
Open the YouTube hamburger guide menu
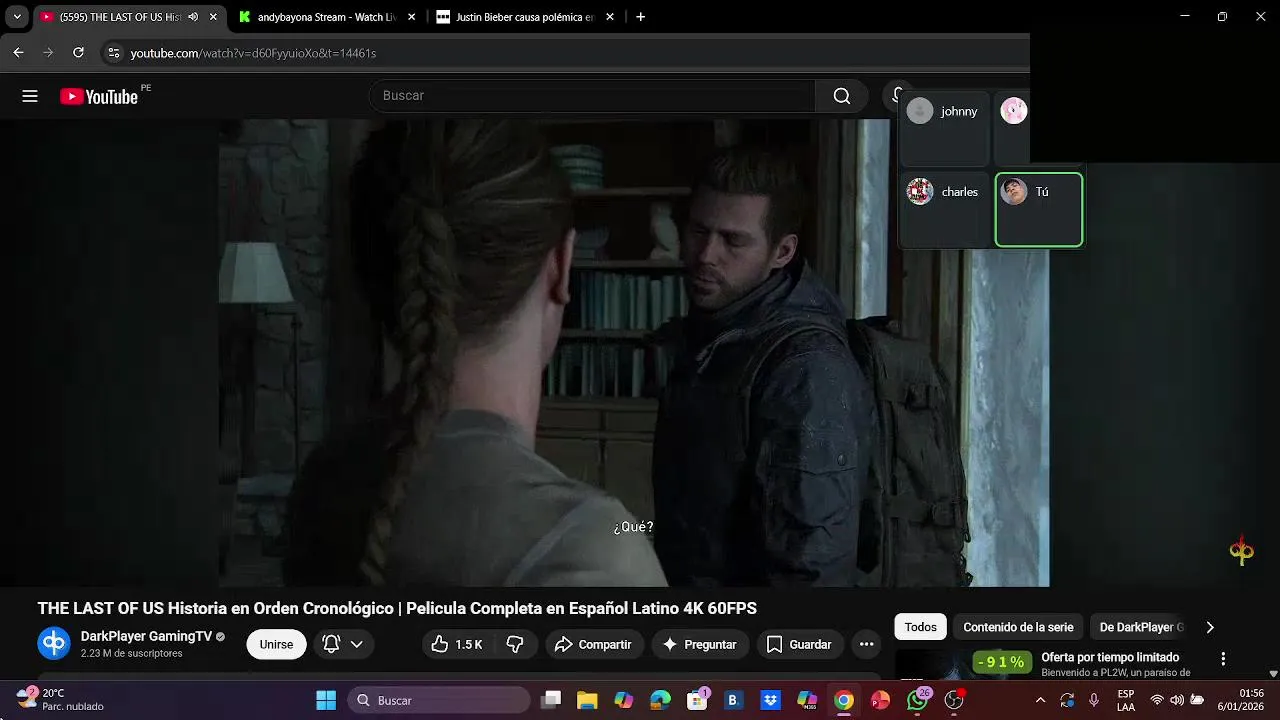(30, 96)
